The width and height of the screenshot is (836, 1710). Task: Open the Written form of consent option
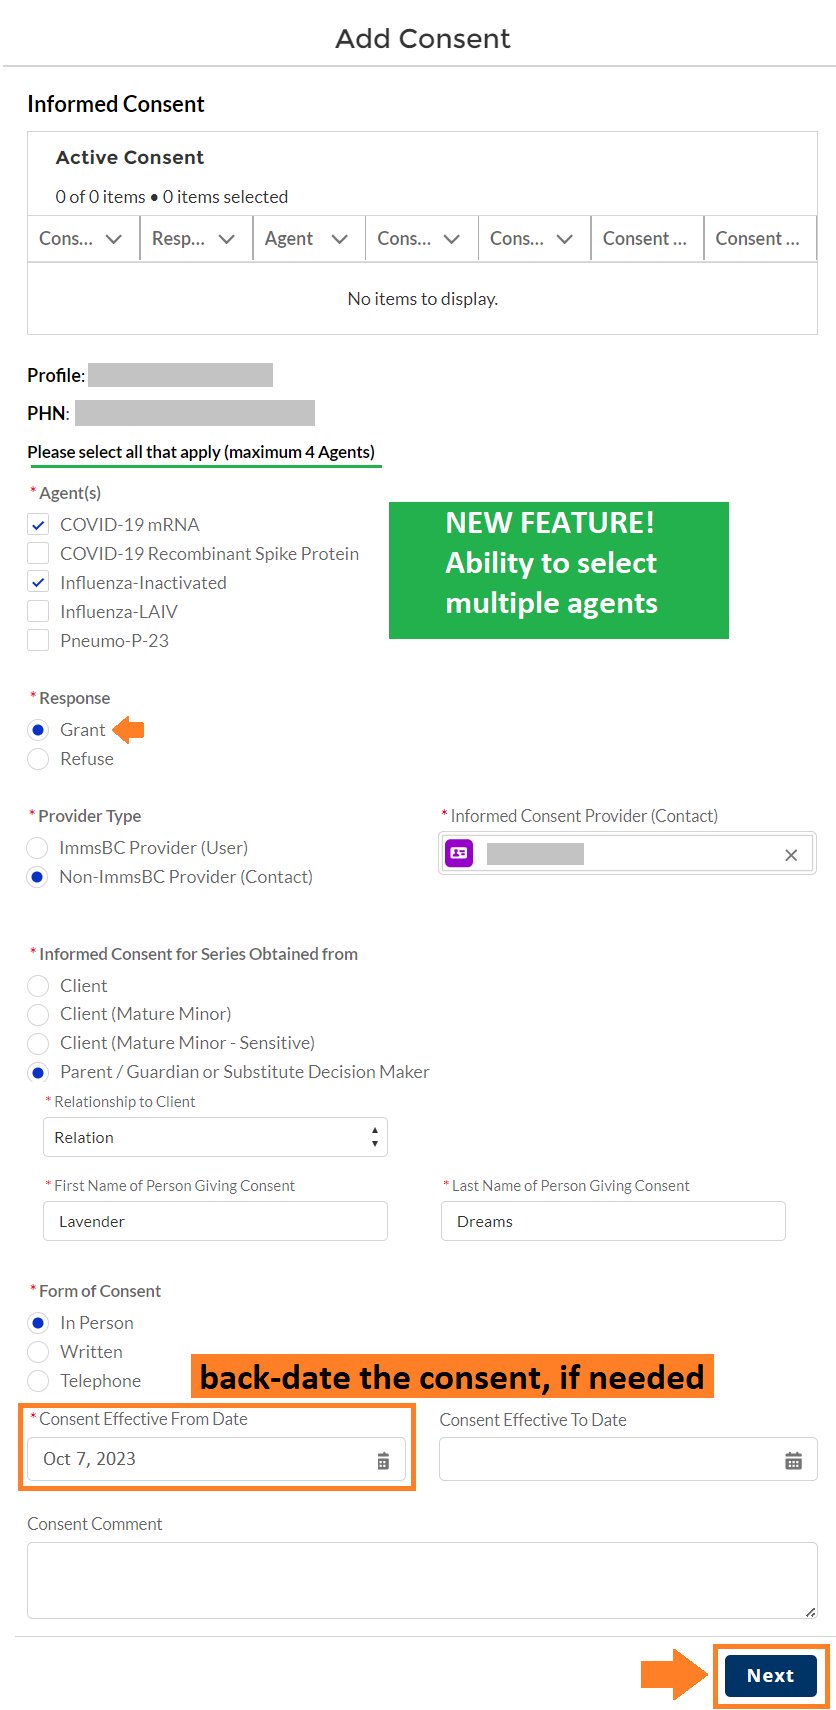[x=37, y=1351]
